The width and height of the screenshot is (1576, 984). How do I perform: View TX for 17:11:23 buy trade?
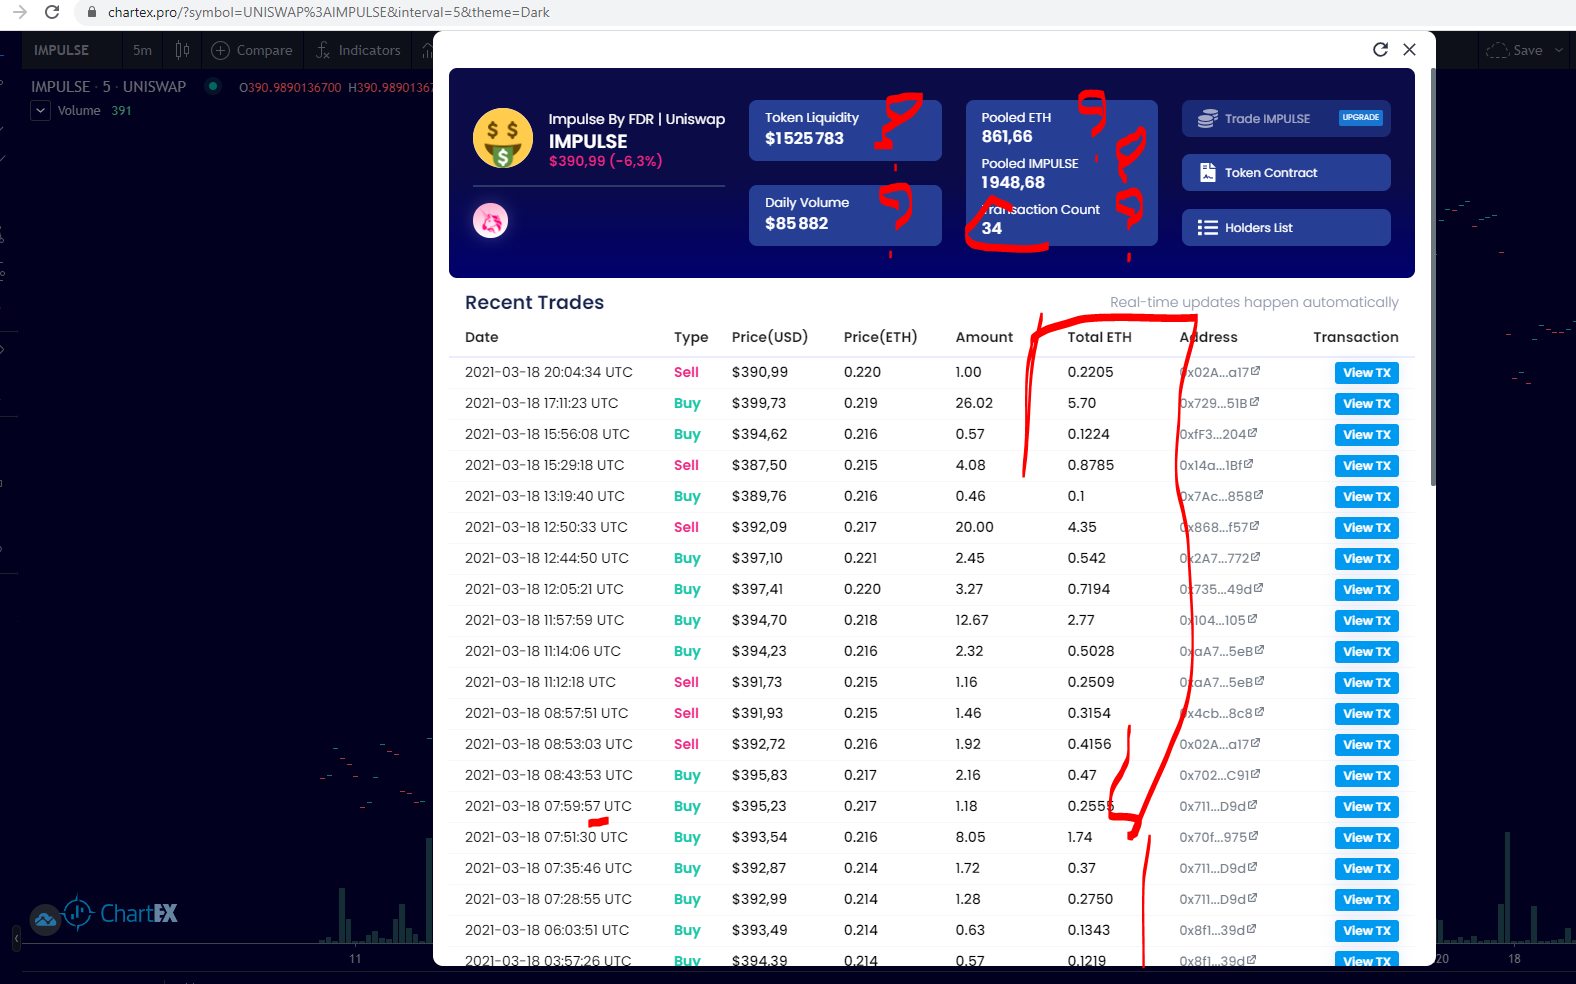click(x=1367, y=404)
